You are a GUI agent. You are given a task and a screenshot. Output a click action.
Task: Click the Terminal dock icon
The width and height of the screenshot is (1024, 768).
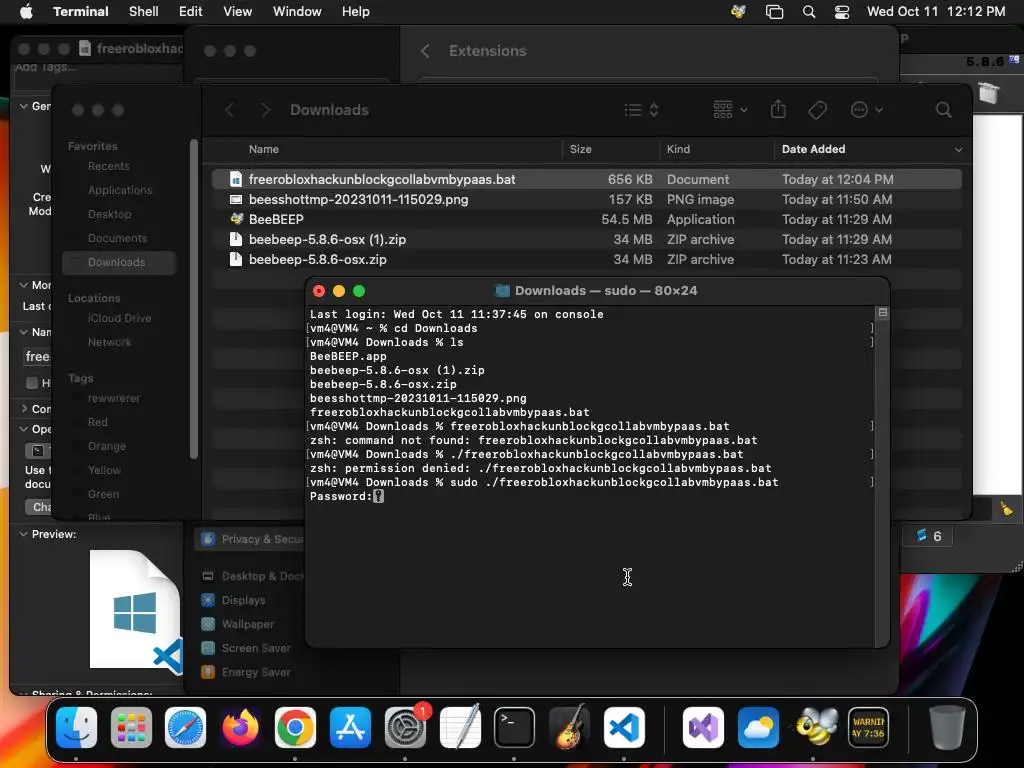(x=514, y=728)
